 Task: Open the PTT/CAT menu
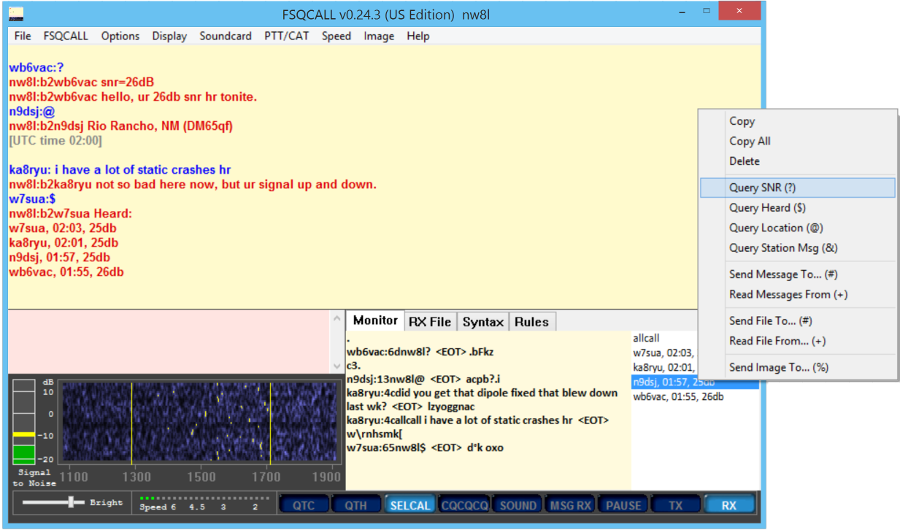tap(286, 36)
